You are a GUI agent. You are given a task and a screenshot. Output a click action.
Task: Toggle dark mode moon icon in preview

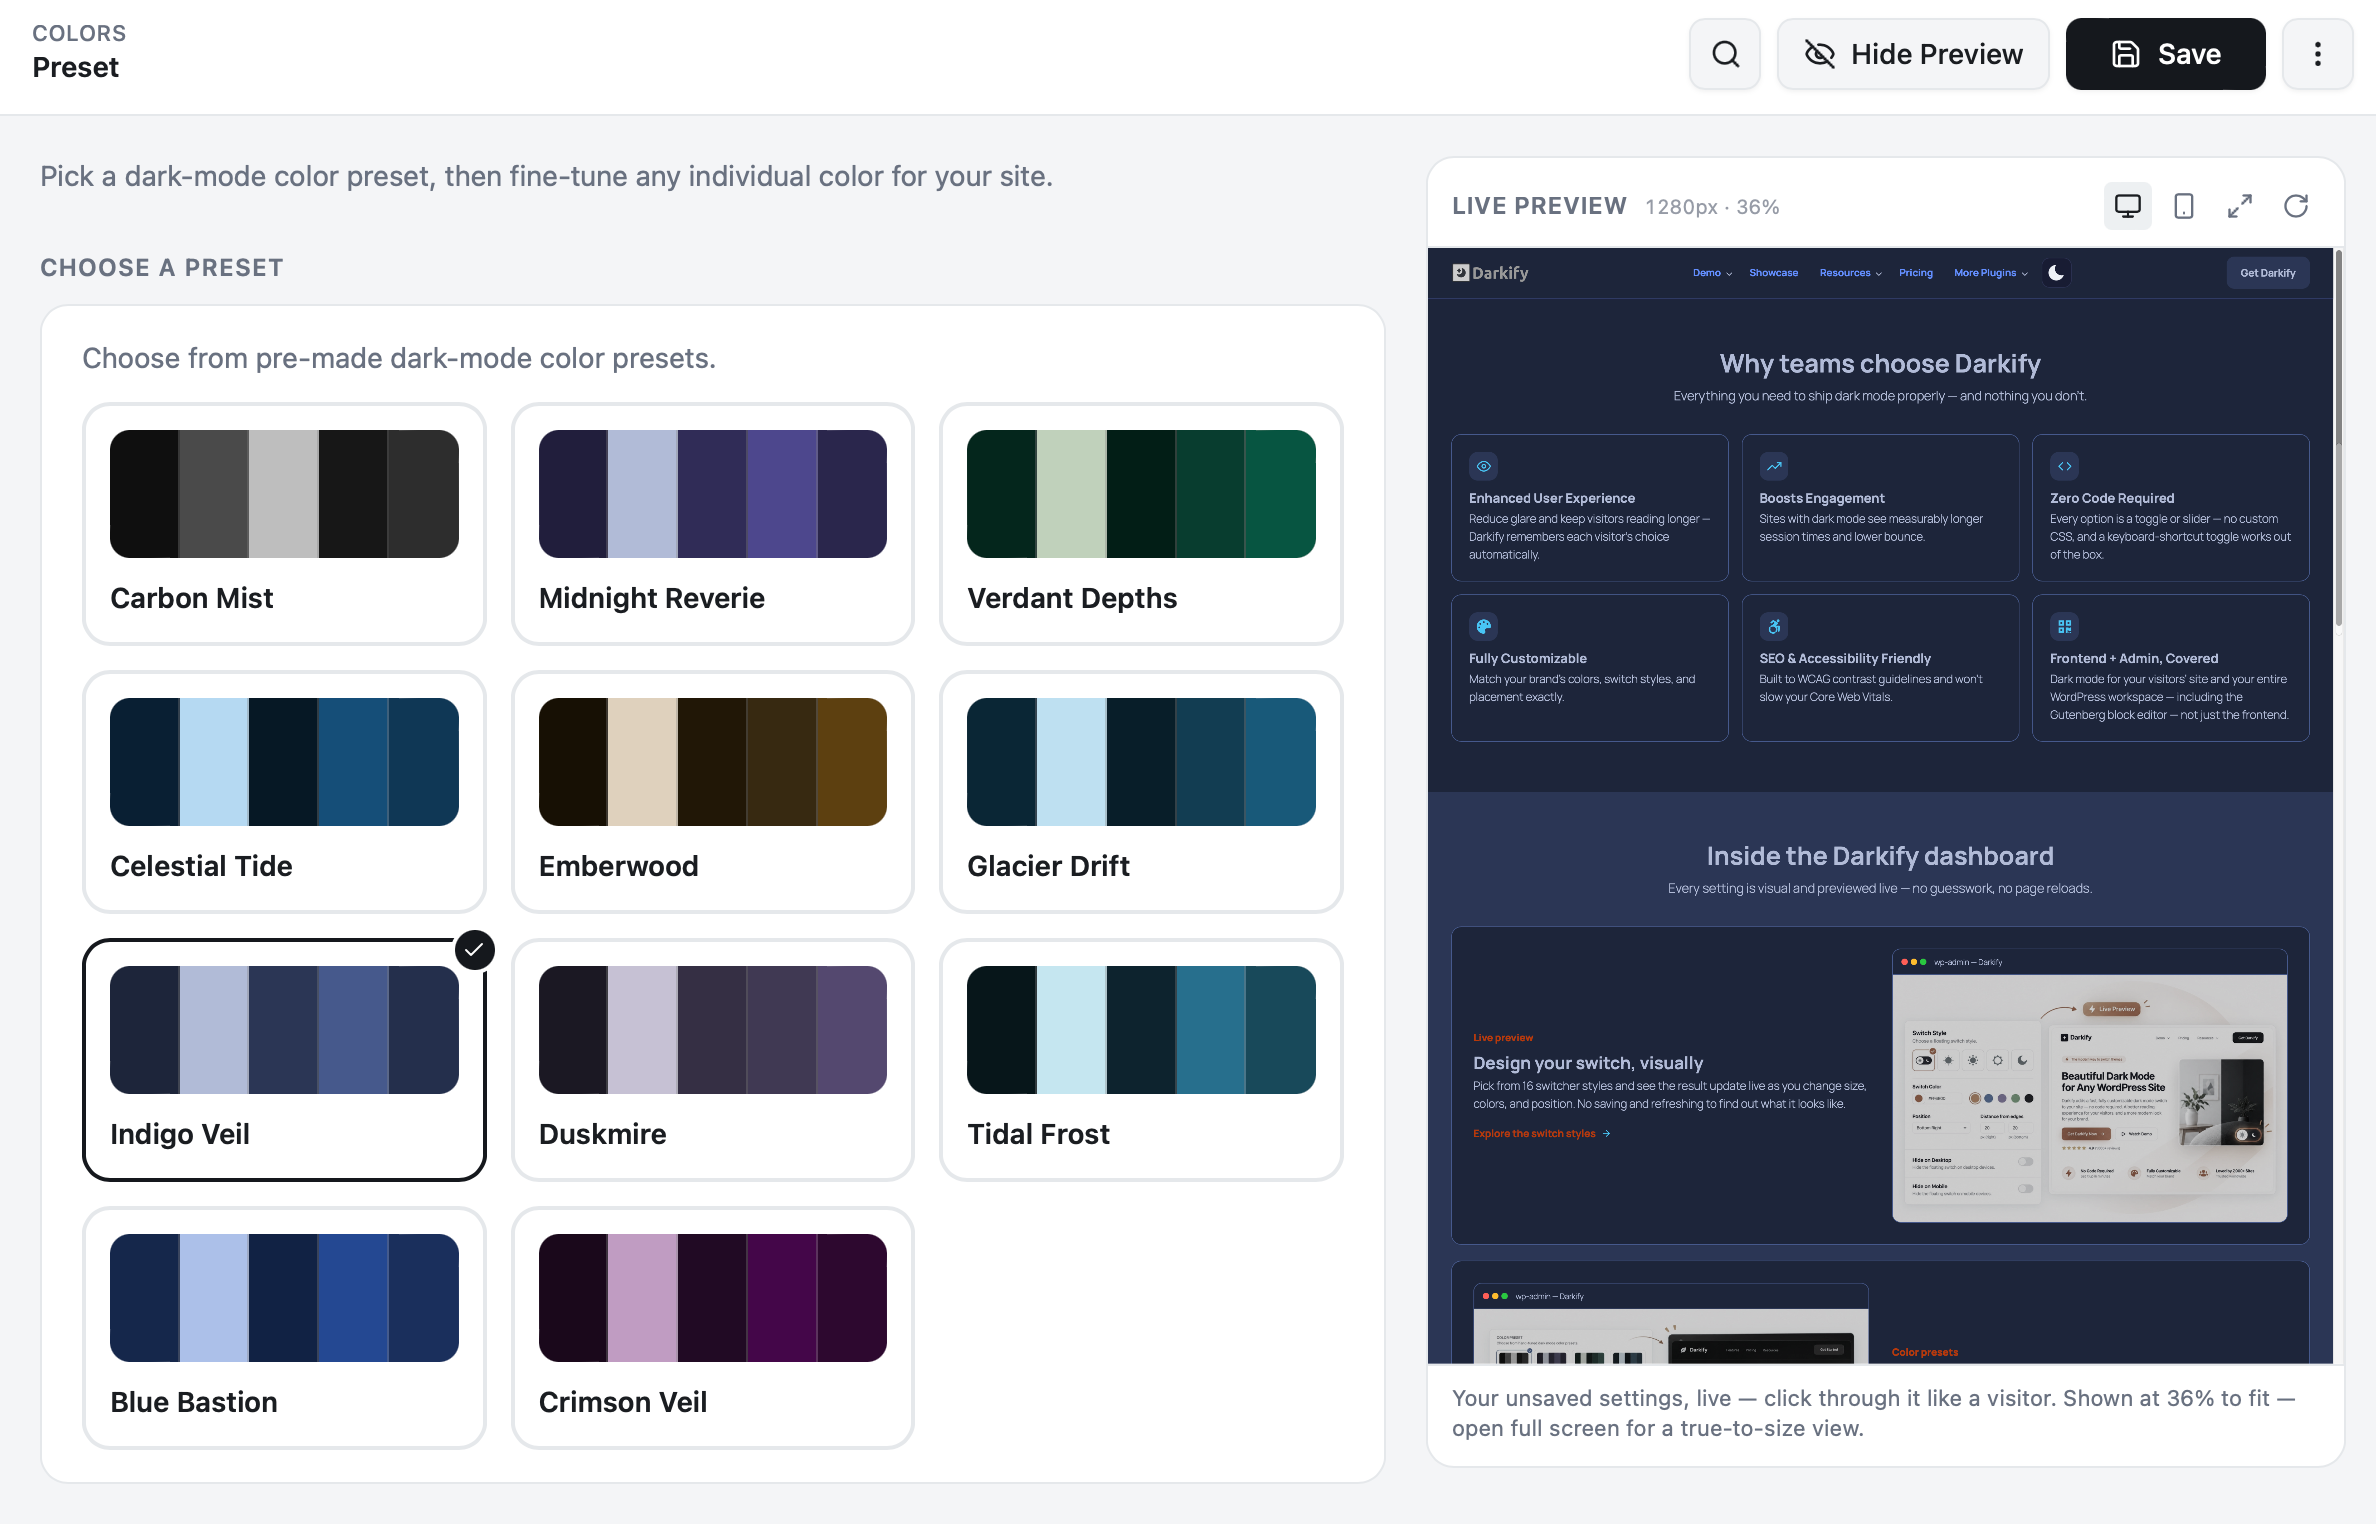coord(2056,273)
